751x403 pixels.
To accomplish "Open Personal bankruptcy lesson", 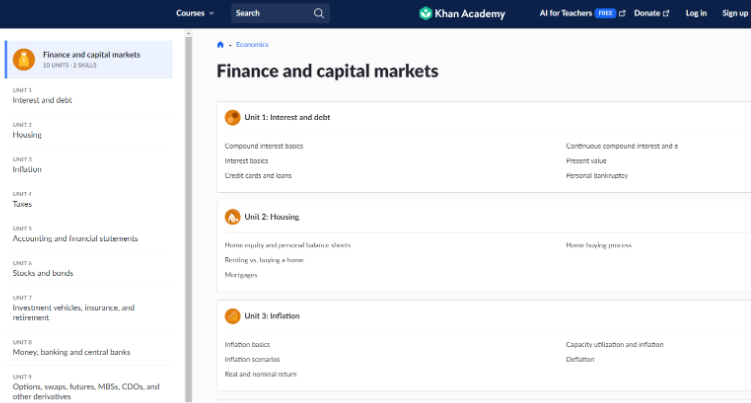I will pos(597,176).
